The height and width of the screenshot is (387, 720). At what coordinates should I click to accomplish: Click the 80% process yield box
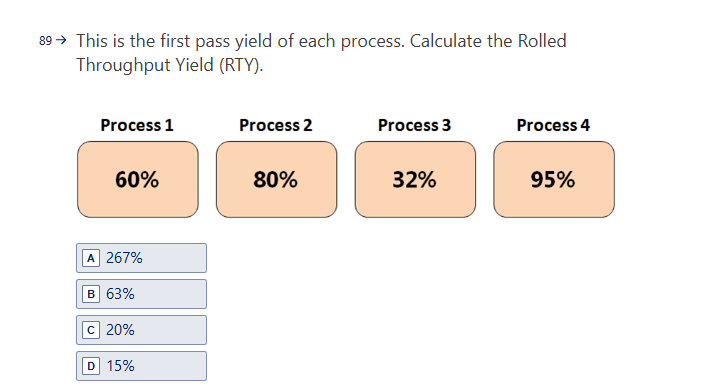(x=276, y=179)
